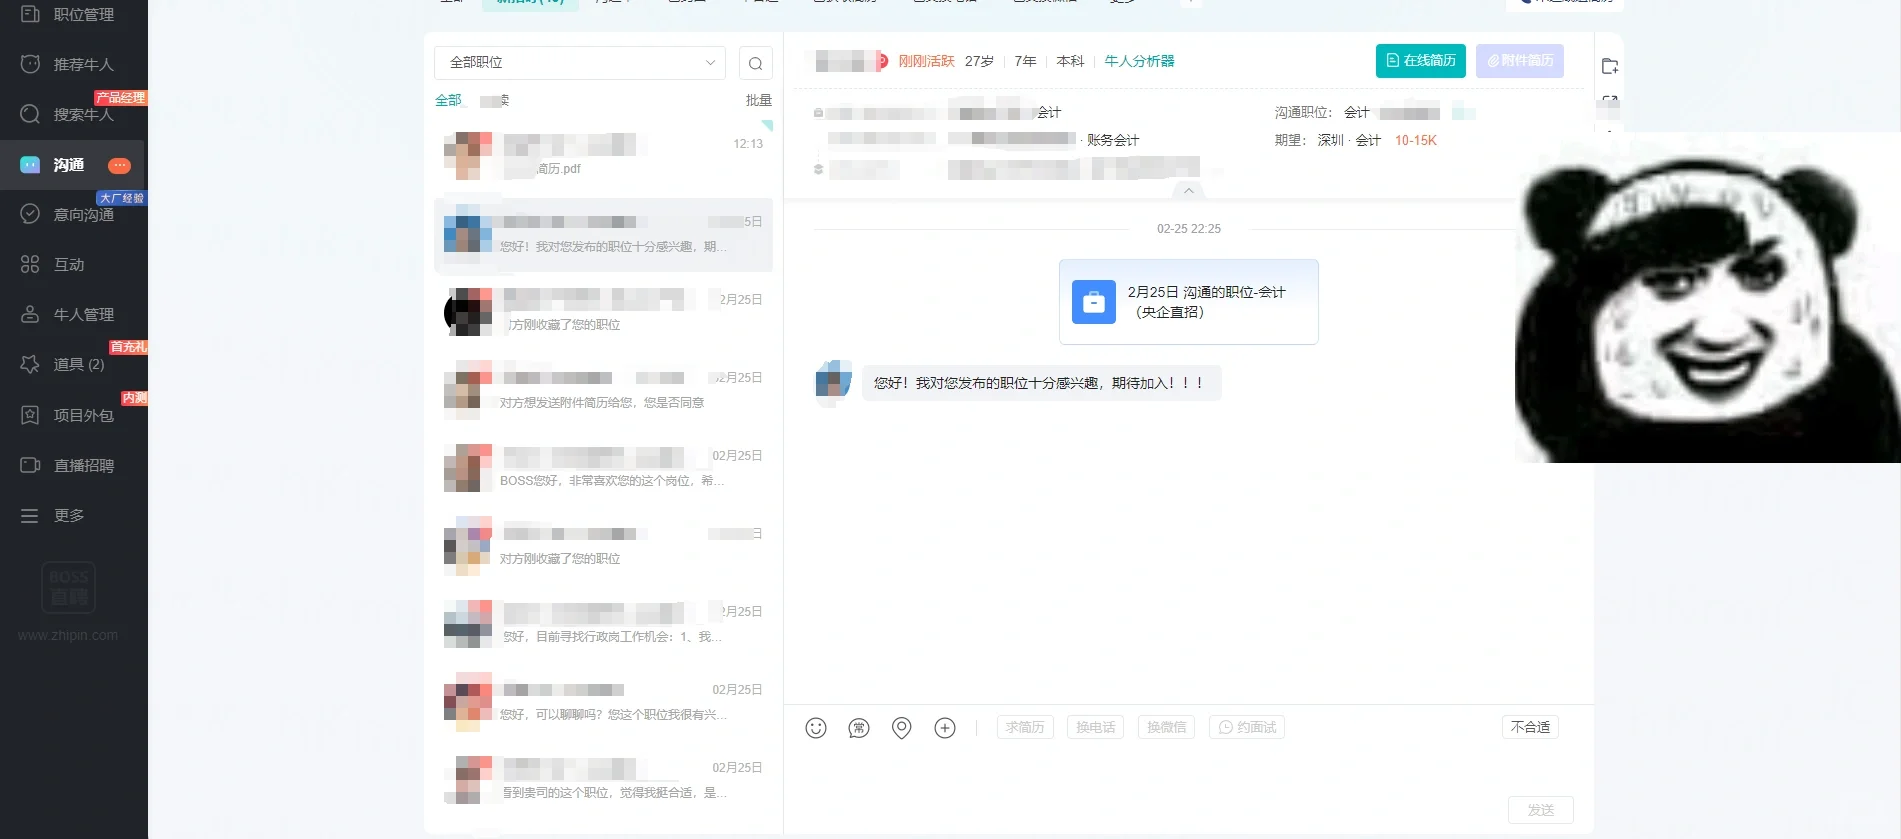
Task: Click the sender avatar beside the message
Action: [x=834, y=383]
